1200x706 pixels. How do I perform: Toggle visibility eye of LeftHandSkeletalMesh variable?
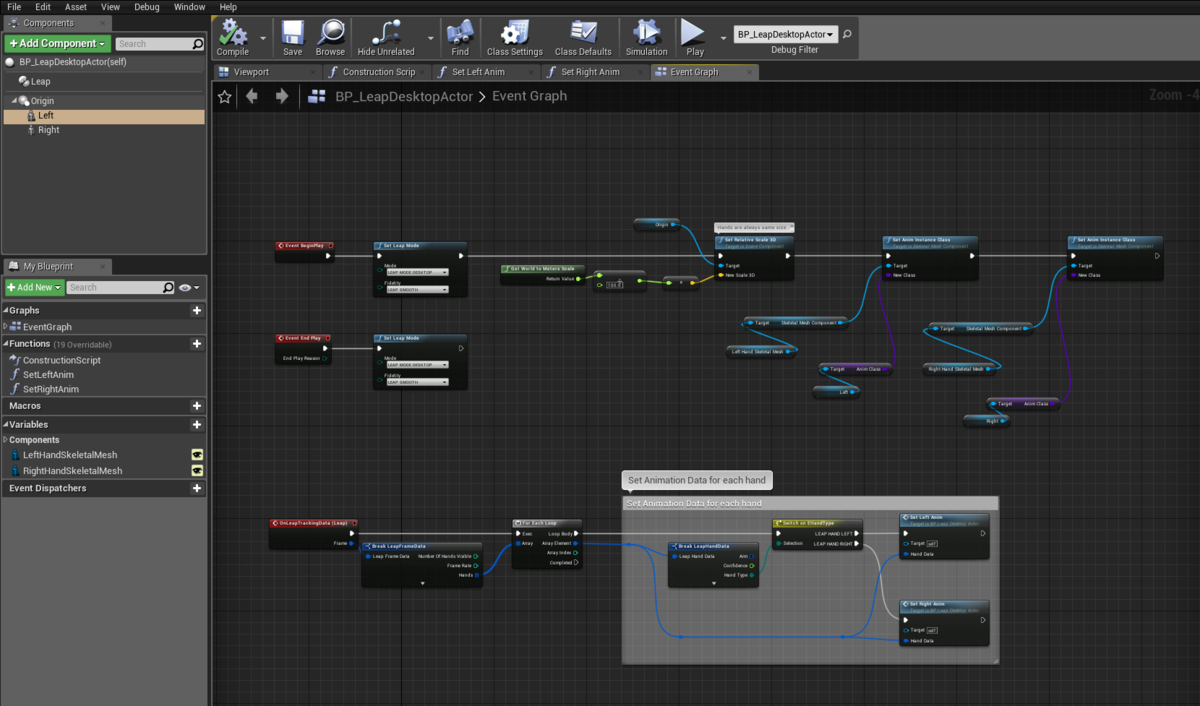(x=197, y=455)
